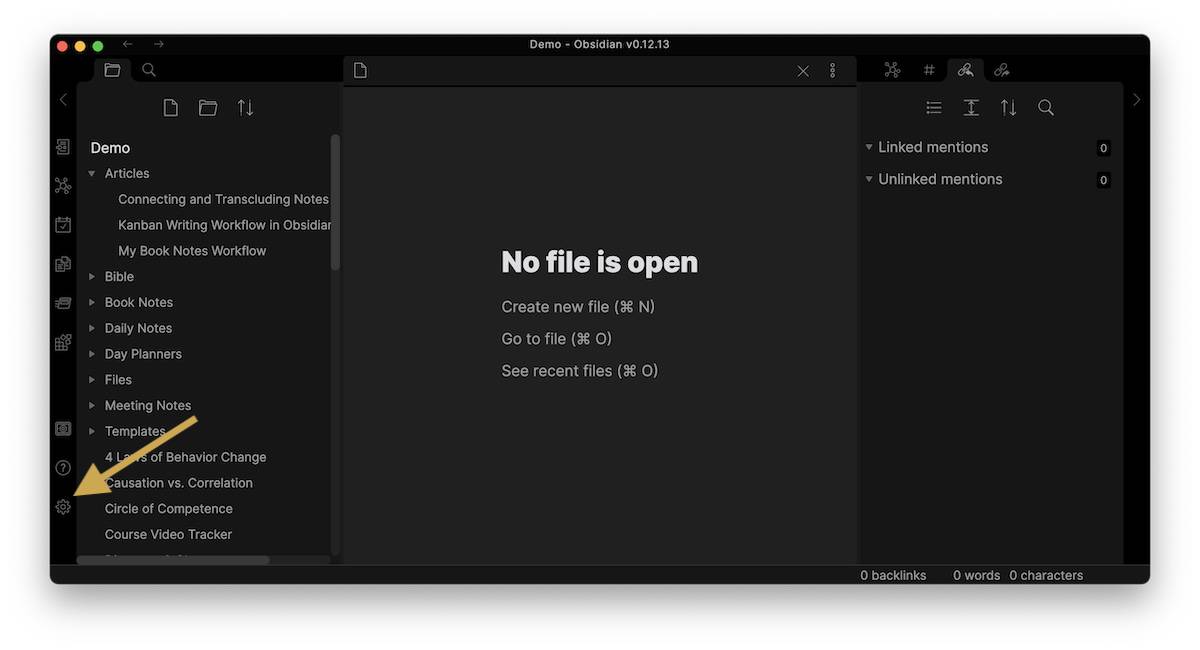Navigate forward with the title bar arrow
The height and width of the screenshot is (650, 1200).
coord(159,44)
